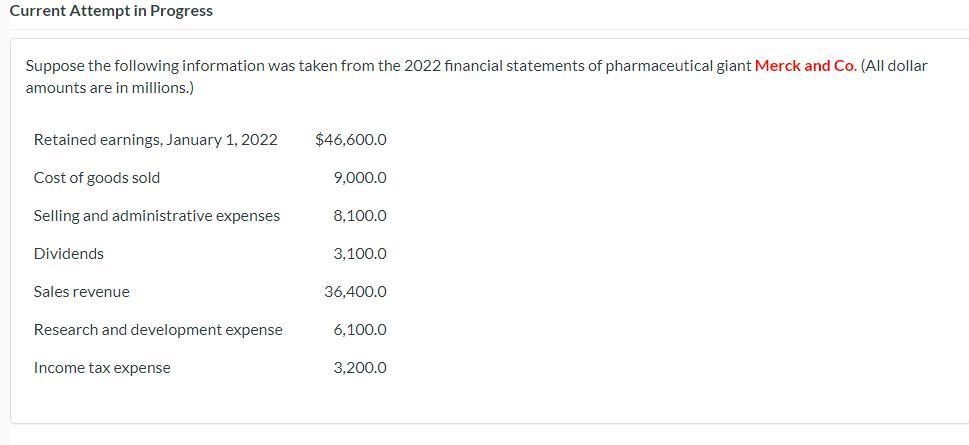Select the Income tax expense label
The image size is (969, 445).
pyautogui.click(x=102, y=368)
